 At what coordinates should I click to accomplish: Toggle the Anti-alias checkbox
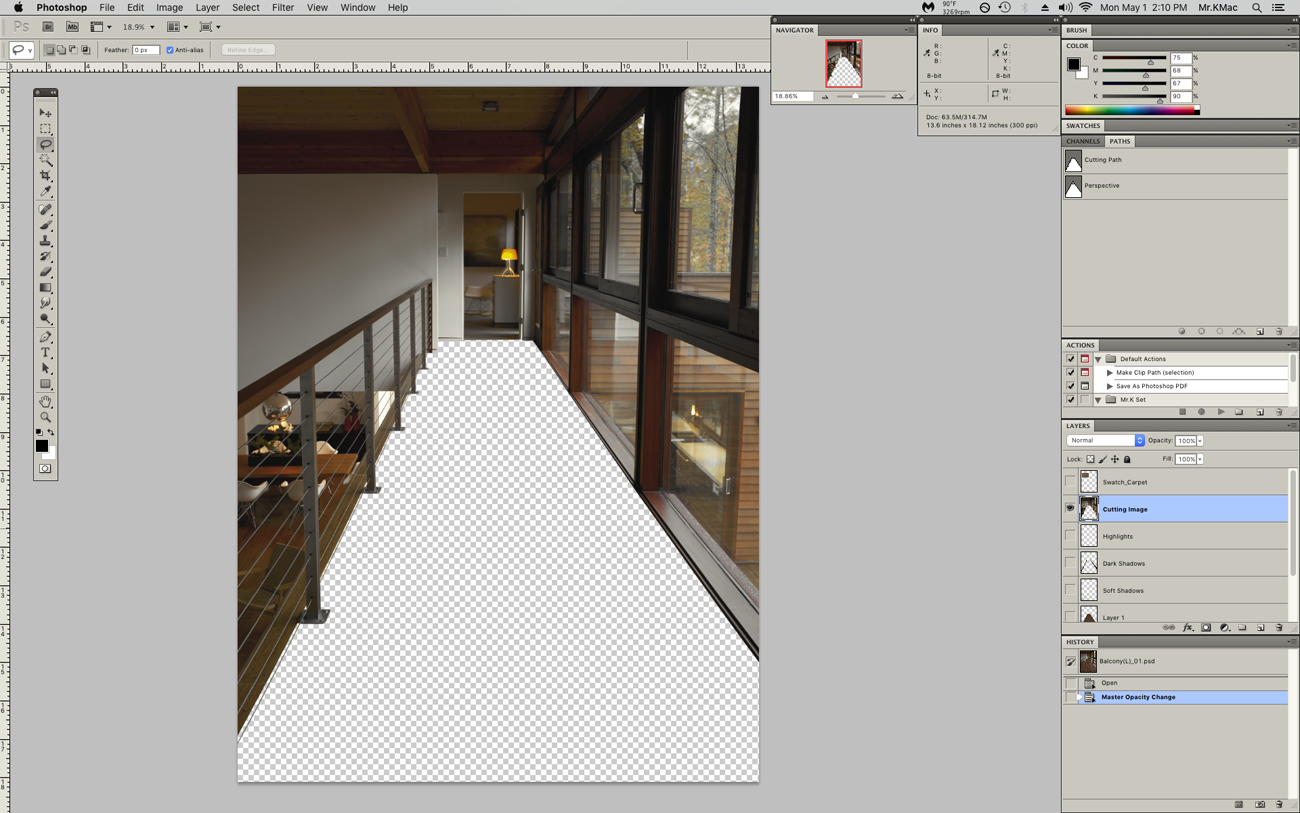pyautogui.click(x=170, y=50)
